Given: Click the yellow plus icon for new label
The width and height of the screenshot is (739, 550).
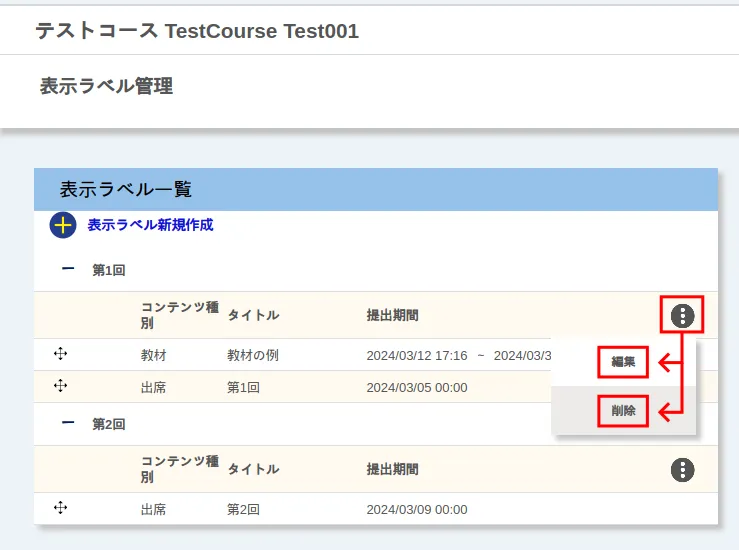Looking at the screenshot, I should 63,225.
